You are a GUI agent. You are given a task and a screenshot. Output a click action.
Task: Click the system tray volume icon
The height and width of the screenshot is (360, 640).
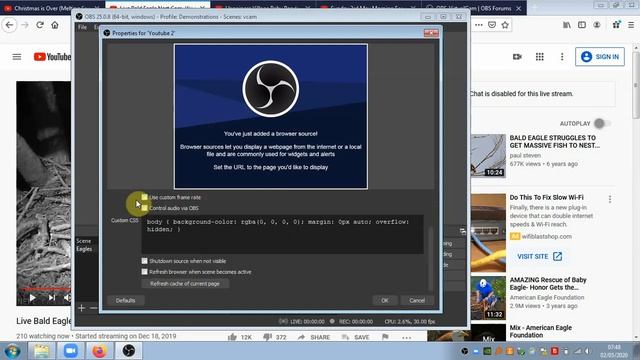click(587, 351)
